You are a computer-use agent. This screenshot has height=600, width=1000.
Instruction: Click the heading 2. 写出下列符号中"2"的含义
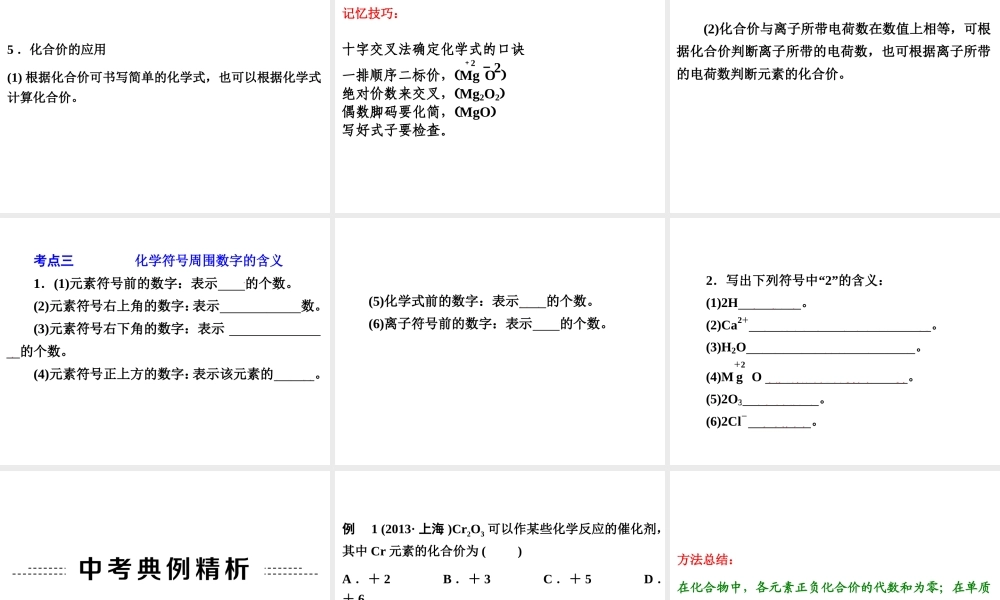(795, 281)
